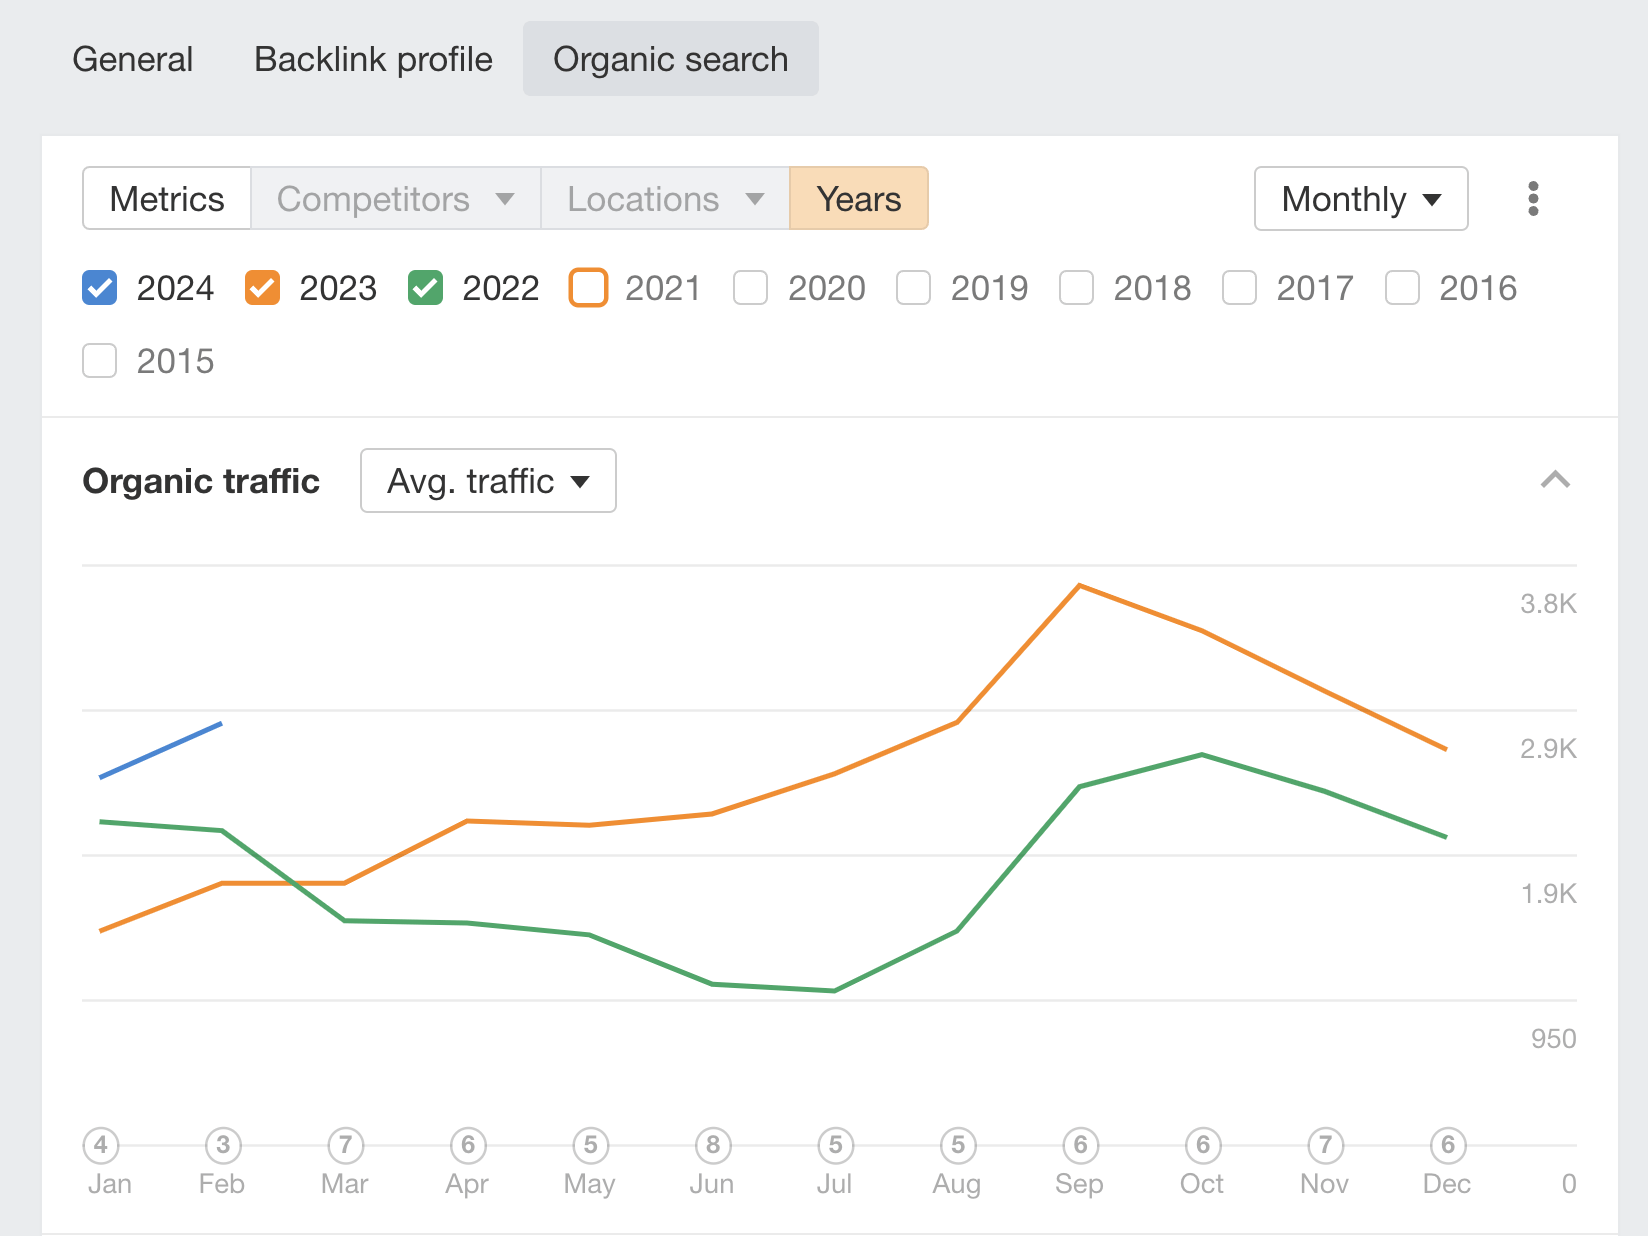Expand the Locations filter dropdown

click(x=664, y=199)
